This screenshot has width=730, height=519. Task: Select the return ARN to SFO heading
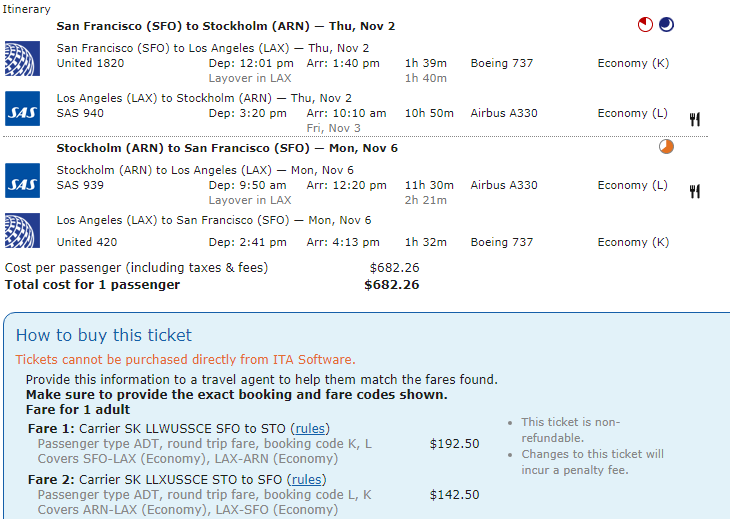(227, 148)
